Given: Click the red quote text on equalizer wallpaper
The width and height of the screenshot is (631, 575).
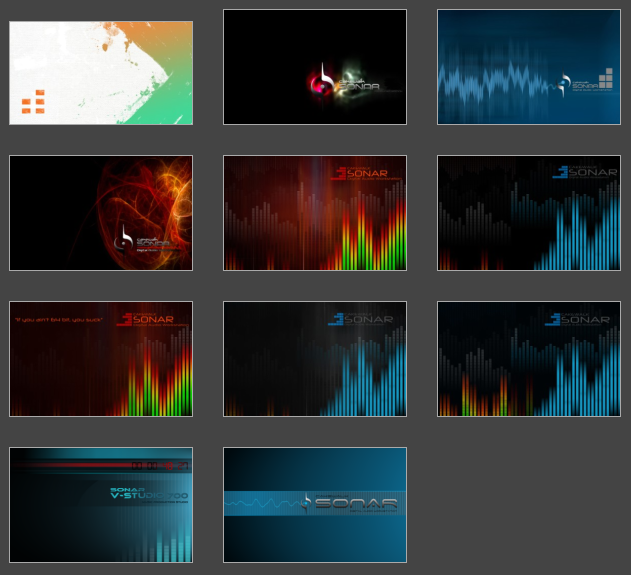Looking at the screenshot, I should coord(60,320).
